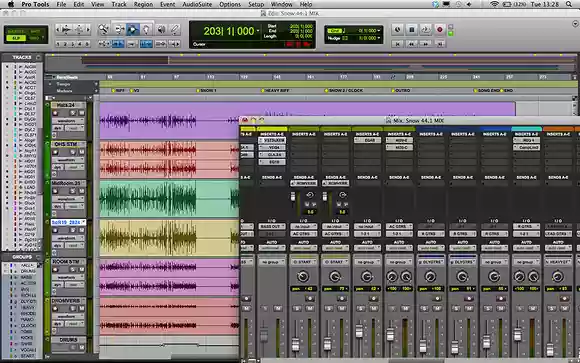Screen dimensions: 580x363
Task: Click the Tempo ruler plus button
Action: [x=96, y=84]
